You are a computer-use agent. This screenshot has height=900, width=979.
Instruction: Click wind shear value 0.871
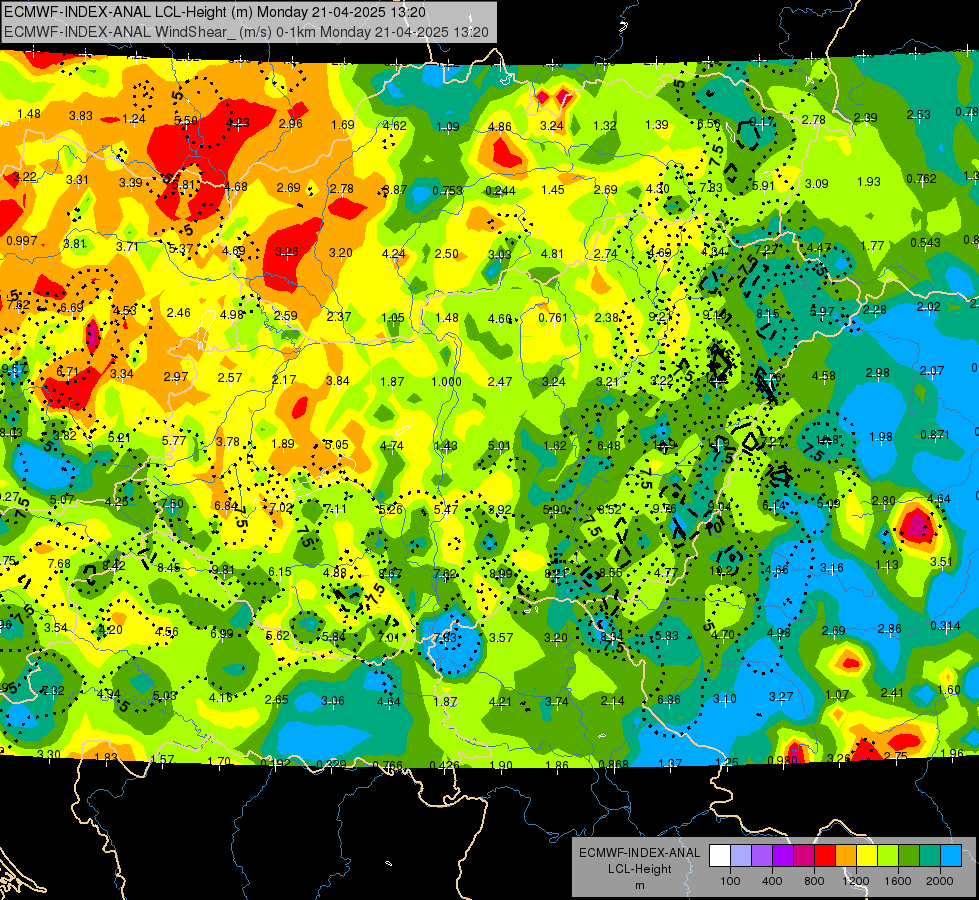pyautogui.click(x=935, y=435)
